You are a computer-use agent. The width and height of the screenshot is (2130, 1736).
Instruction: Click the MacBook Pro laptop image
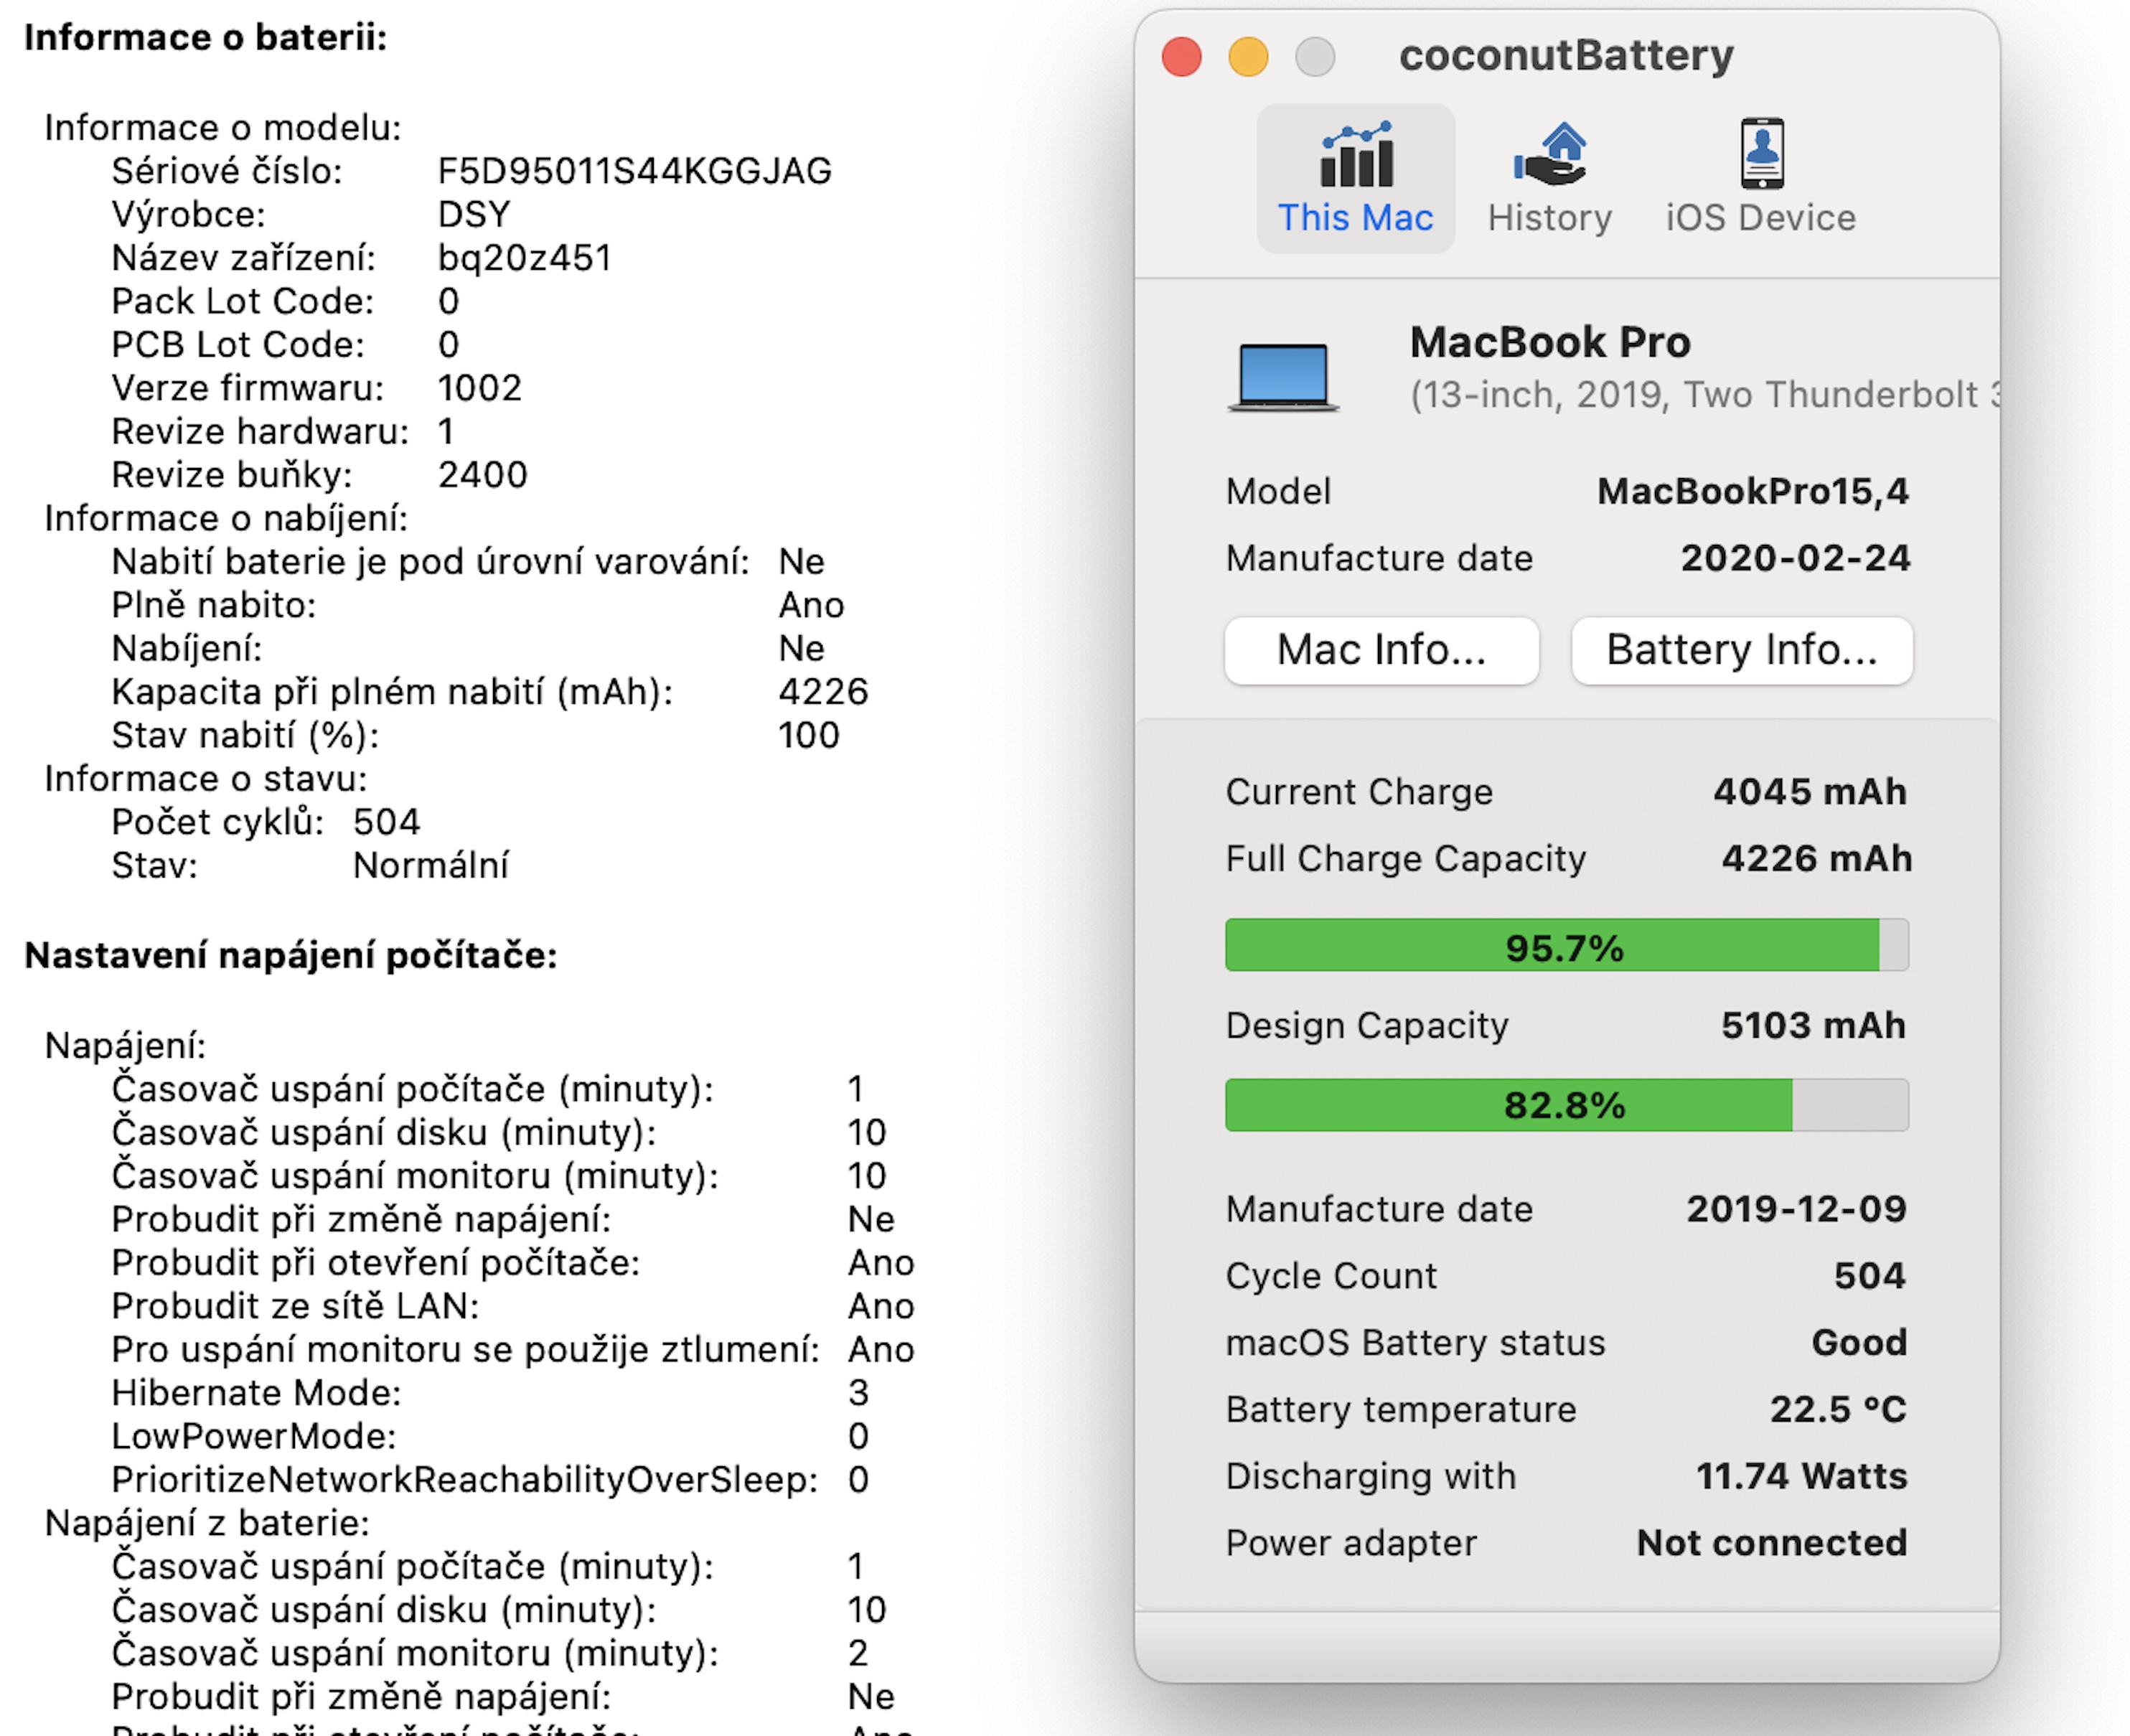point(1283,376)
